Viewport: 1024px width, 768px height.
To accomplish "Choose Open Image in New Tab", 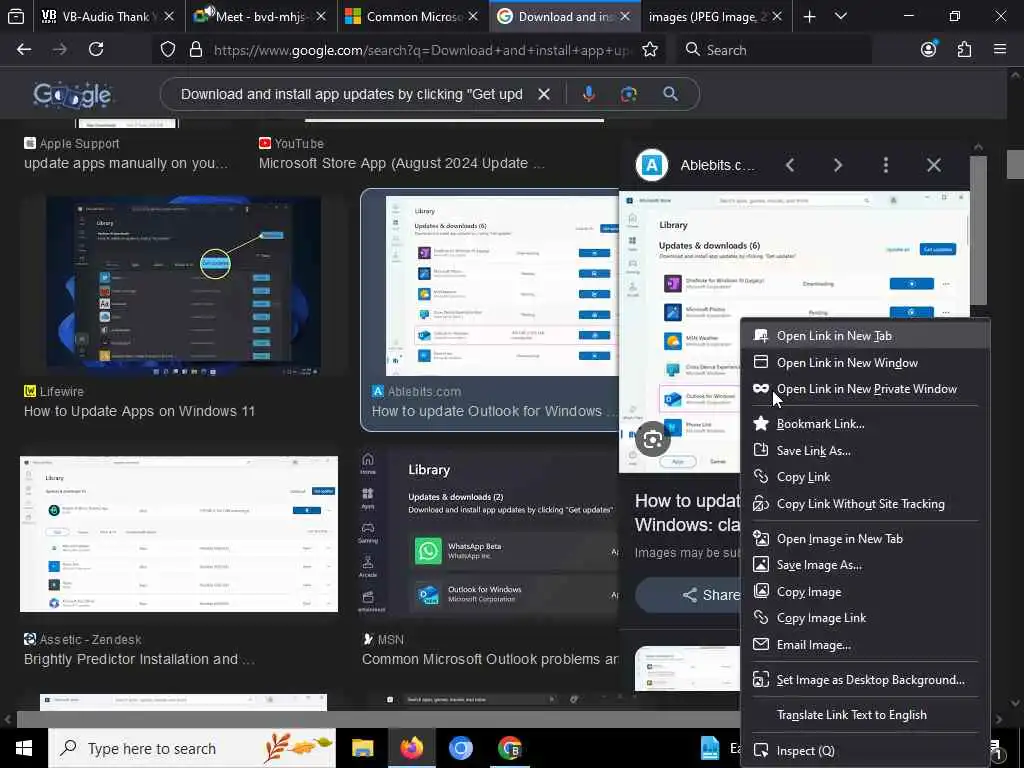I will (866, 539).
